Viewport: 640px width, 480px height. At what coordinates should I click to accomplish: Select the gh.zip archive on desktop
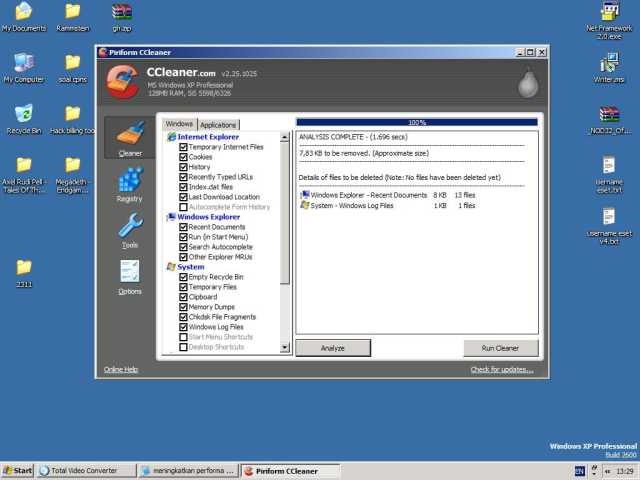122,17
